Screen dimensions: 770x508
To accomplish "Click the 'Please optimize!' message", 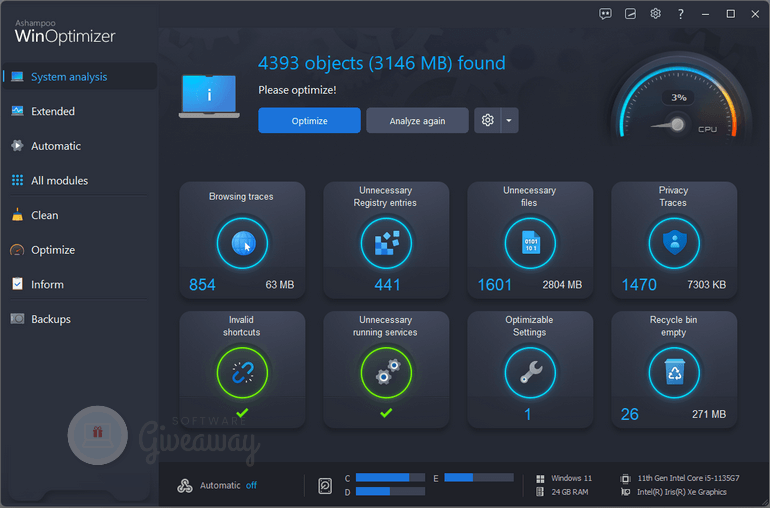I will 297,90.
